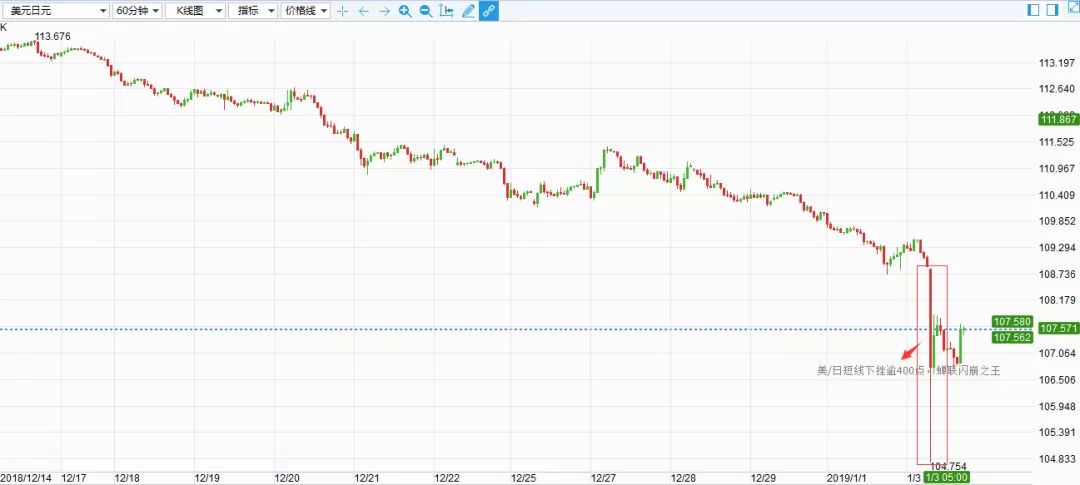Toggle the highlighted chain link button

[488, 11]
